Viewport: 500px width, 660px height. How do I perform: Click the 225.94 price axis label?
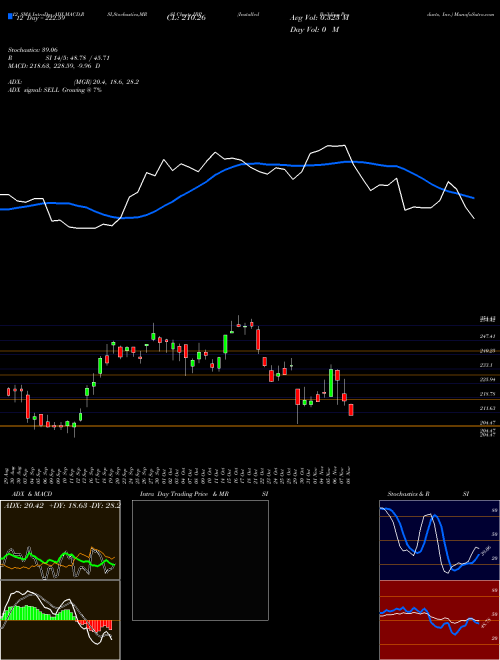(488, 380)
